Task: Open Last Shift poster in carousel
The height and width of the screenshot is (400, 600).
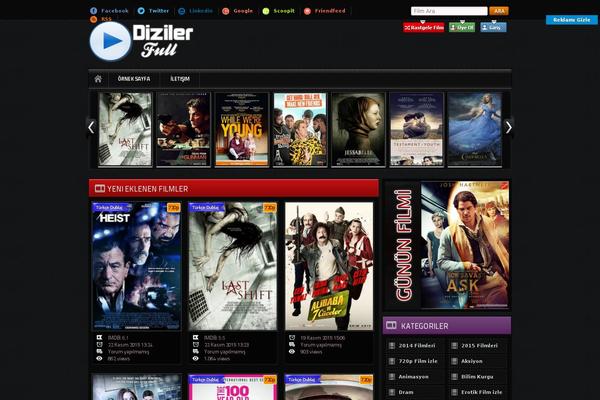Action: [125, 129]
